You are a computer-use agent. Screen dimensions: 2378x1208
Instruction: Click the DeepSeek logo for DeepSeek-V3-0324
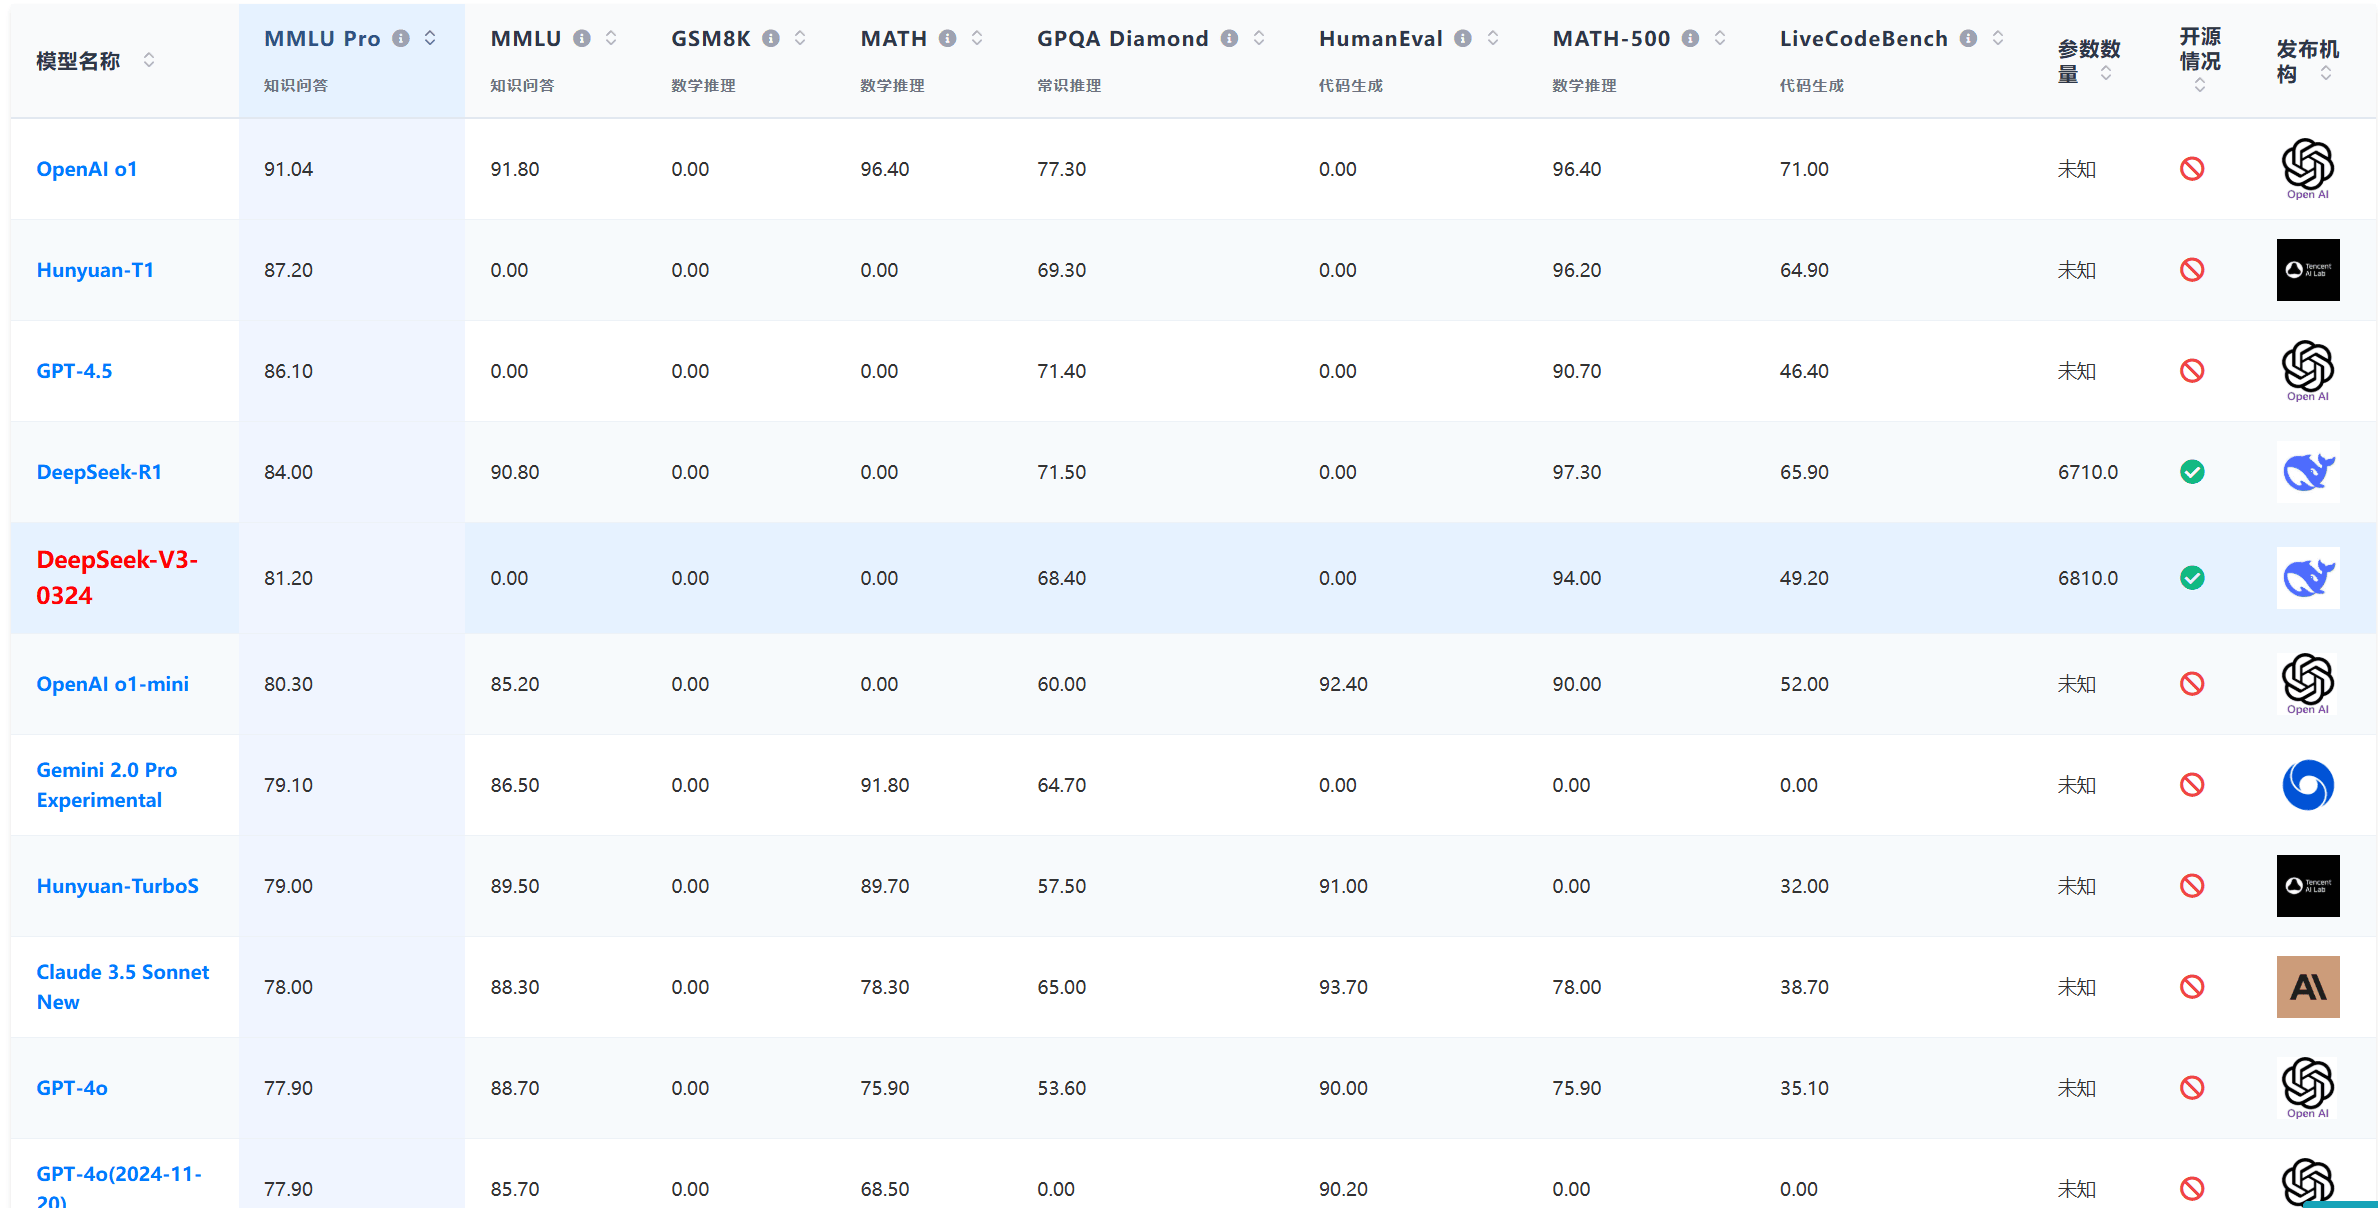click(x=2308, y=578)
